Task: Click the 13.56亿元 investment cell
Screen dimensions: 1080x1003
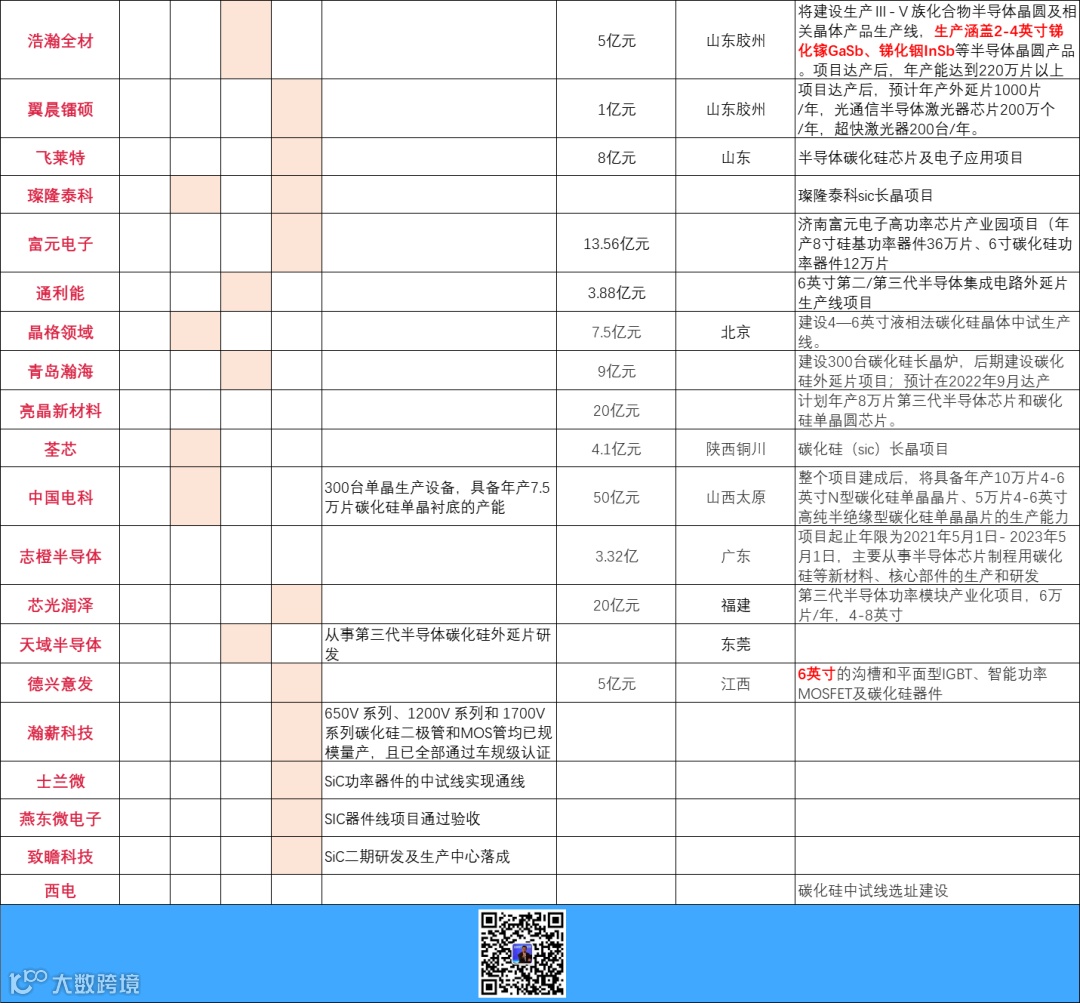Action: click(616, 243)
